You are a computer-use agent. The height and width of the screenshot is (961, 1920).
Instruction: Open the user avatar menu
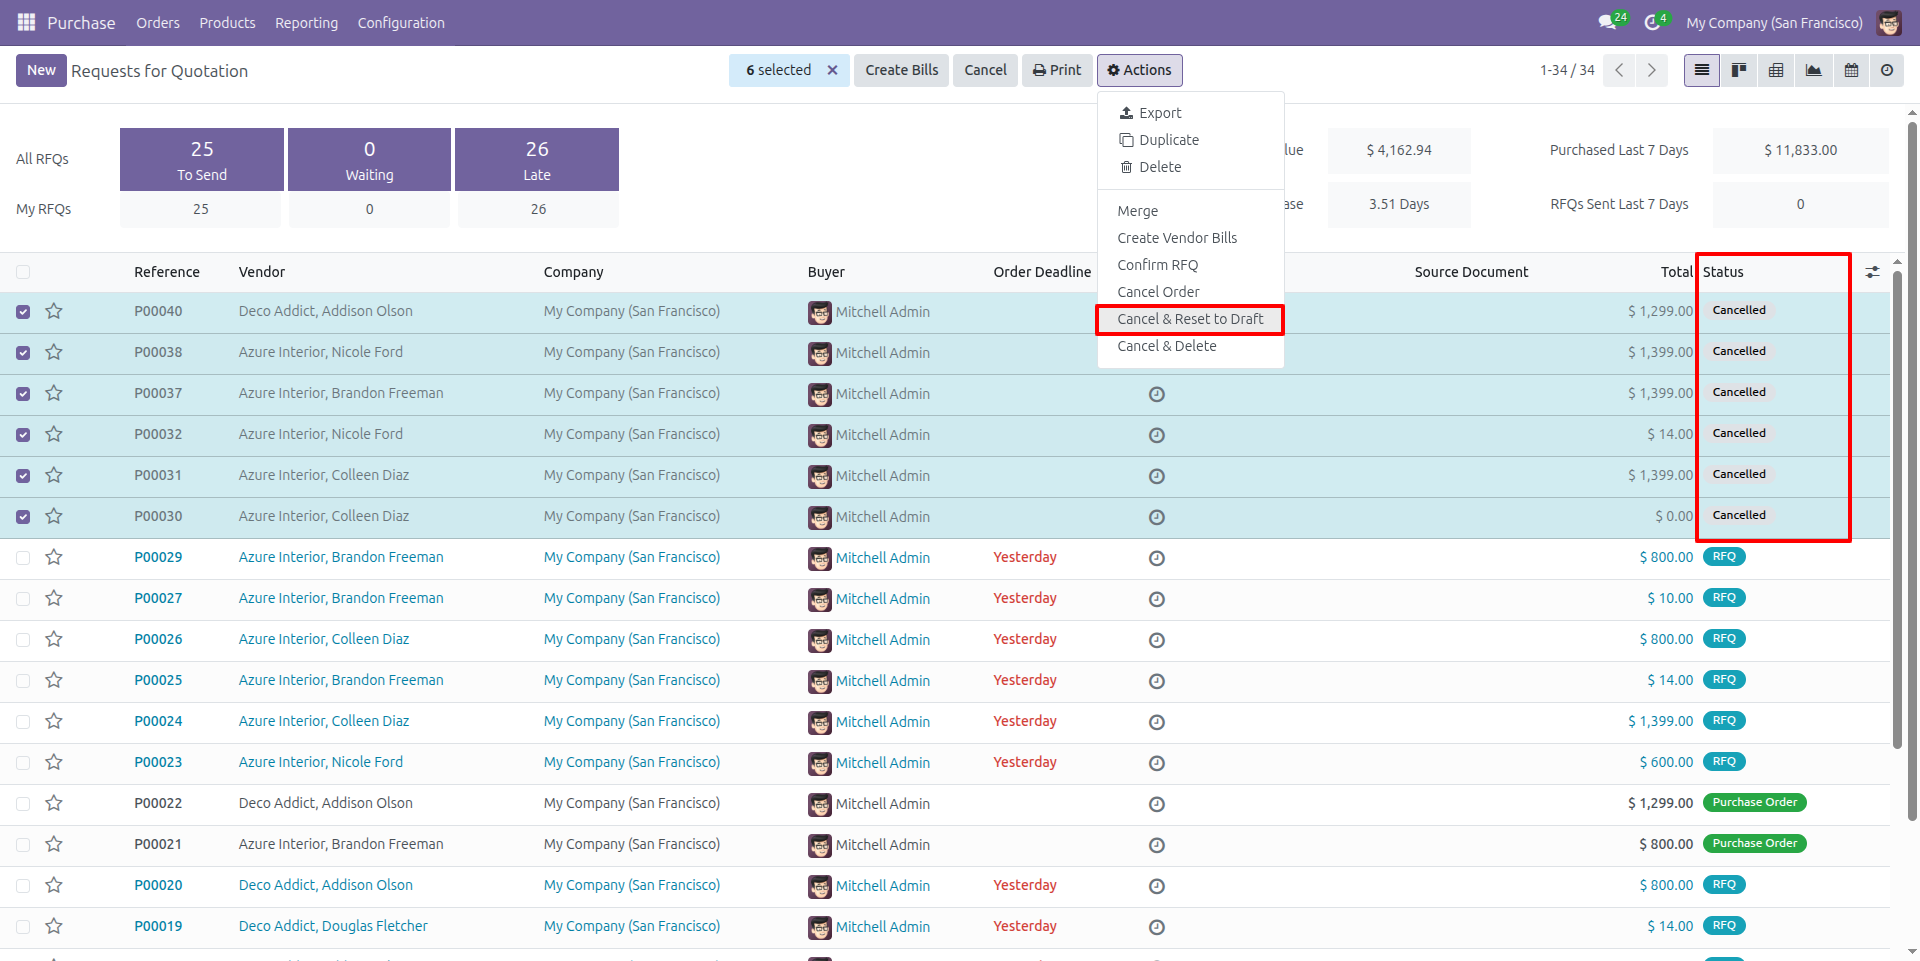click(1889, 22)
